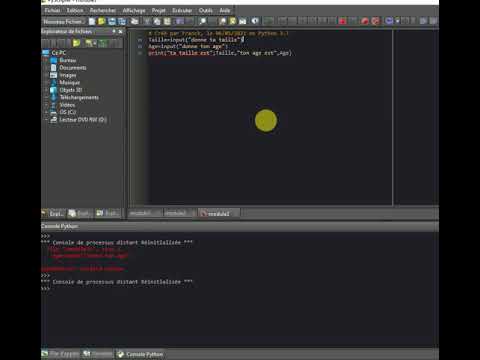480x360 pixels.
Task: Click the save all icon
Action: tap(122, 21)
